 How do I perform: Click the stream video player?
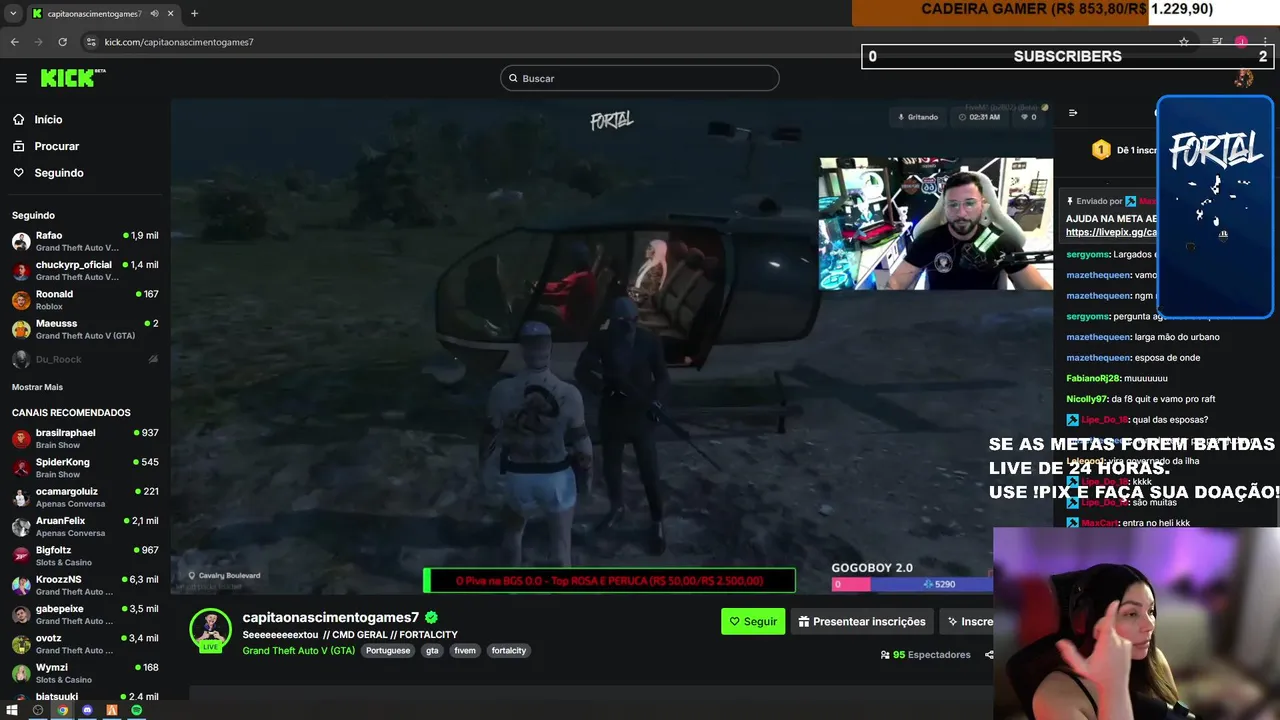[611, 346]
